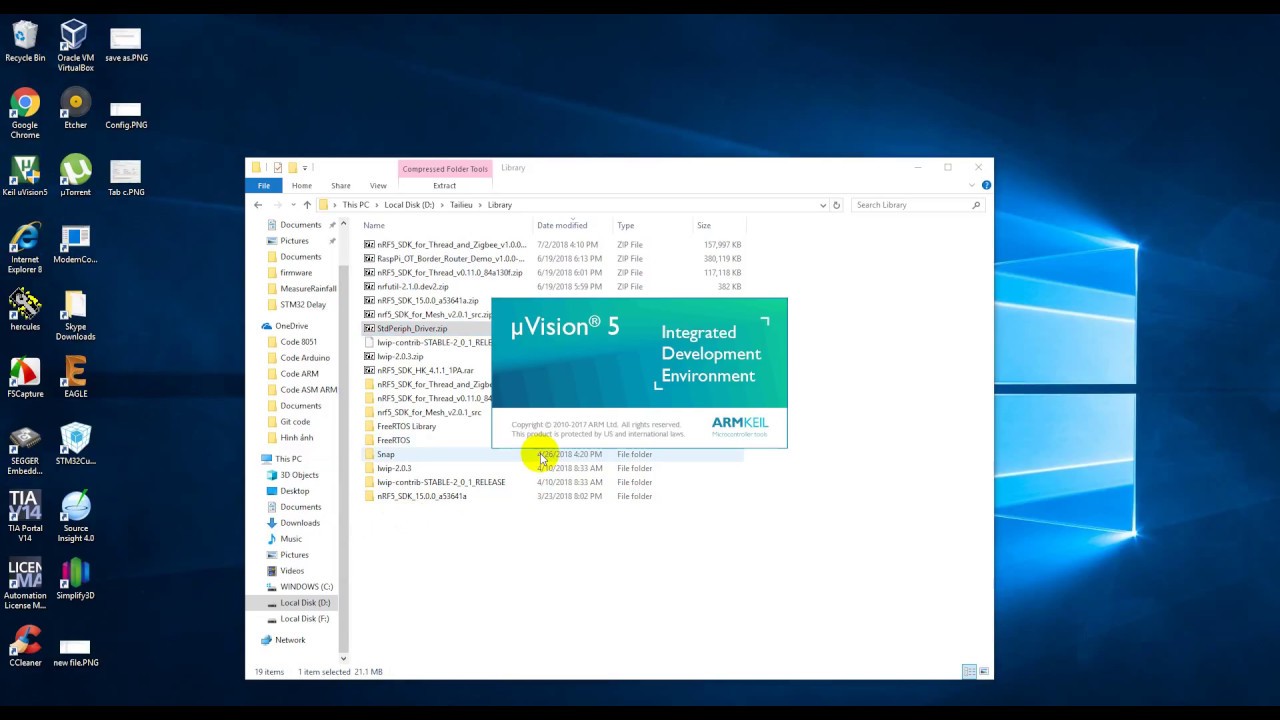Select the hercules desktop icon
This screenshot has height=720, width=1280.
pos(25,310)
